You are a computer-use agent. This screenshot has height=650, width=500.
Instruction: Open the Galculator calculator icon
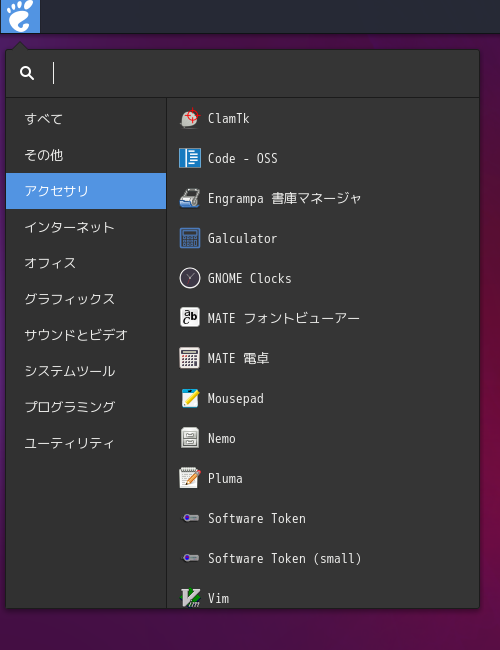coord(190,238)
